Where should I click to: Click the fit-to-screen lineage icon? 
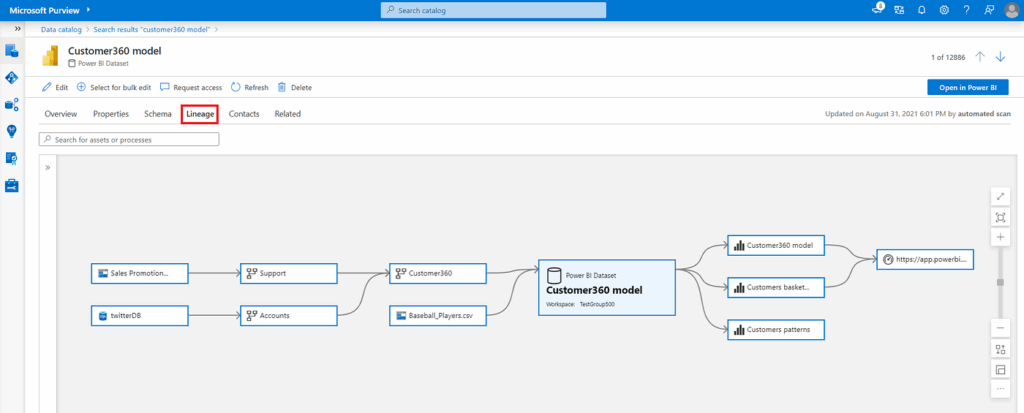pos(999,217)
